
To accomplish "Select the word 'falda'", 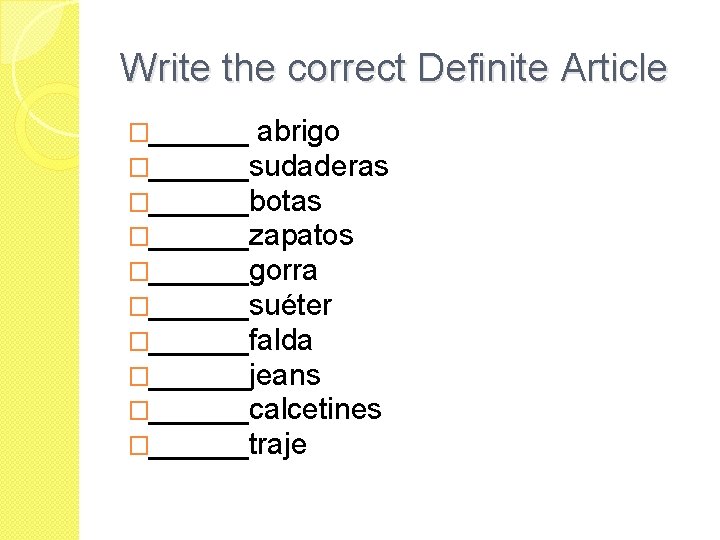I will [x=280, y=340].
